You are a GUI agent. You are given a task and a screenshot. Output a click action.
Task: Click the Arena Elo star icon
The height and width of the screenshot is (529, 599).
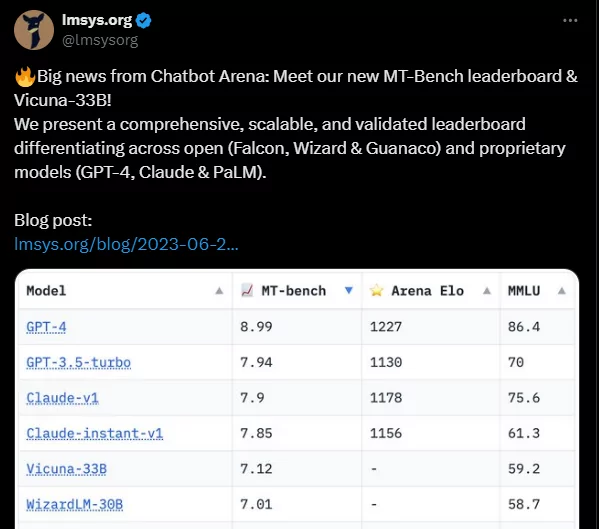[x=376, y=291]
